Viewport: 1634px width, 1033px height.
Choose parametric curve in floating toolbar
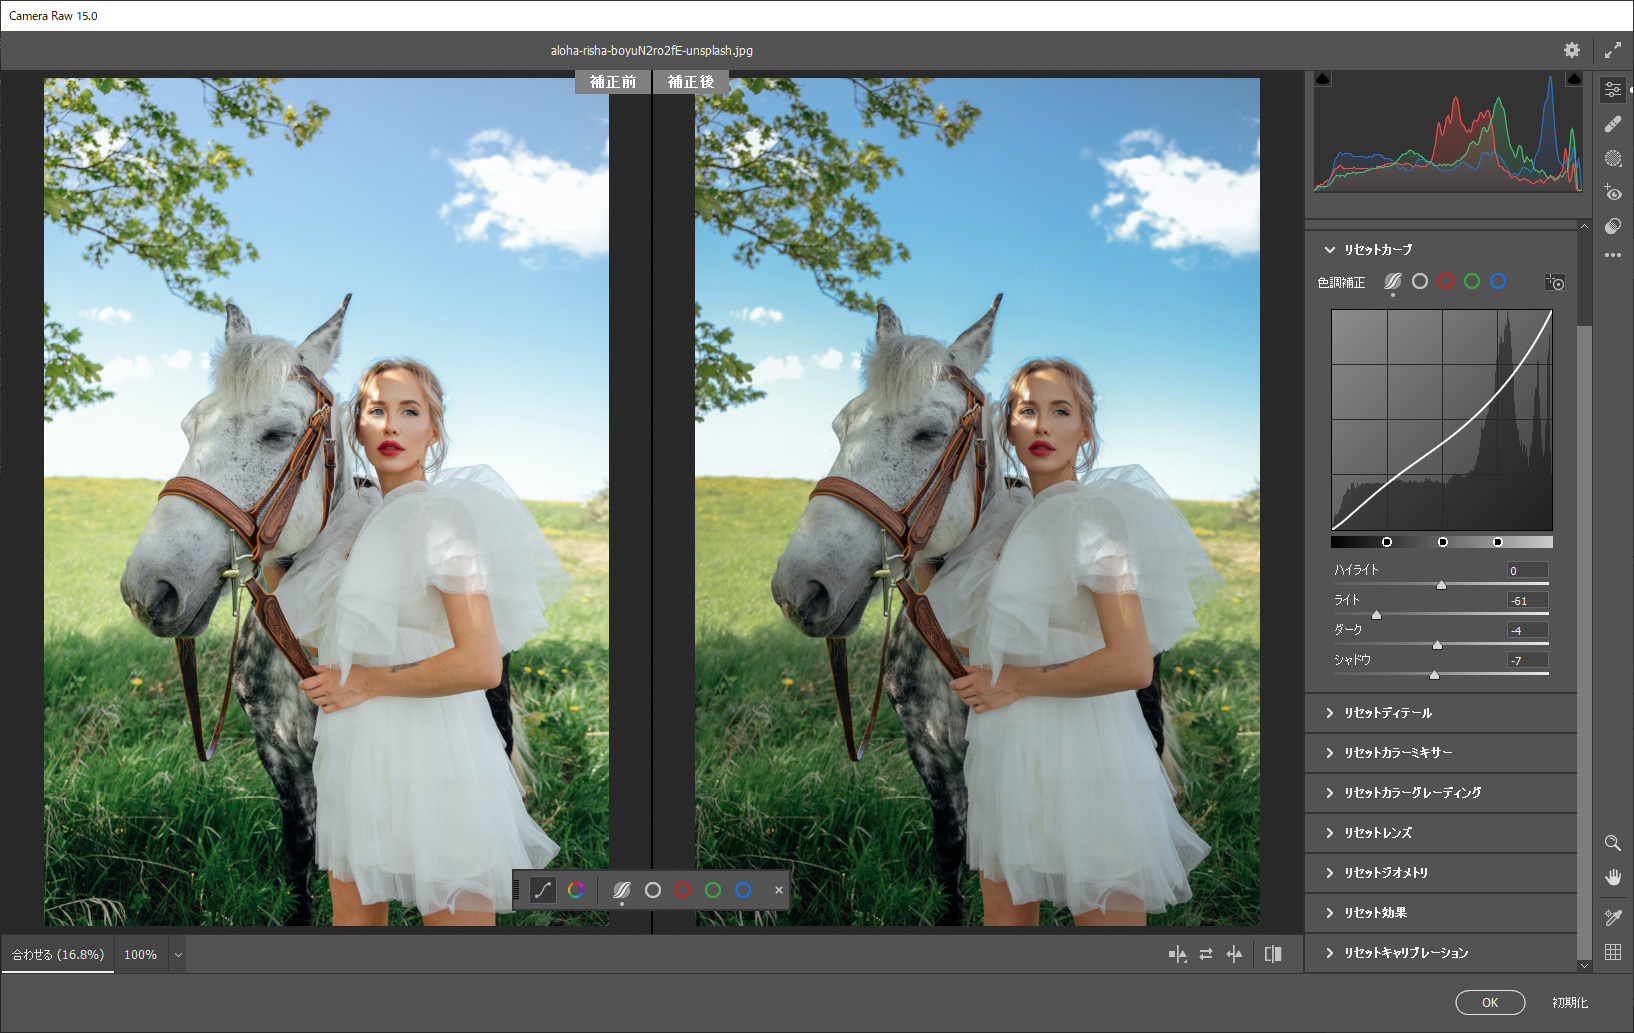point(622,890)
